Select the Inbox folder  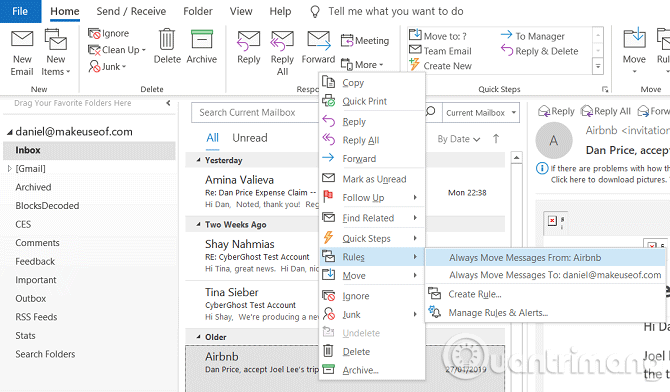pos(89,150)
